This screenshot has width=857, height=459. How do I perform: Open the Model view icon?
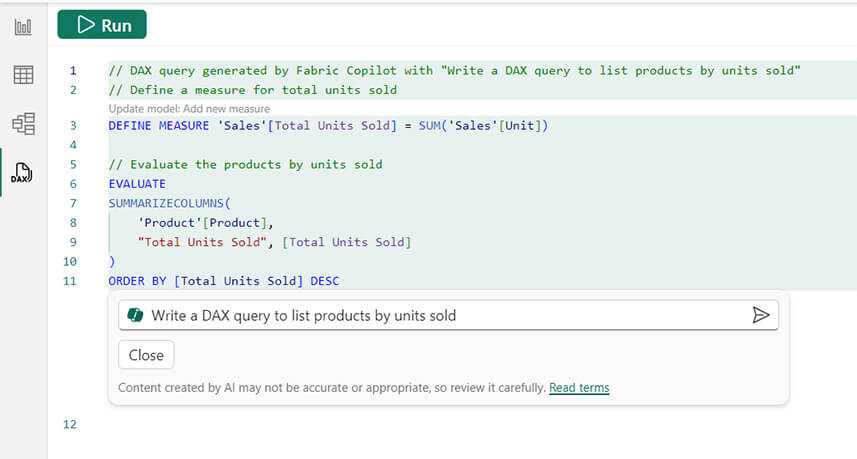click(x=24, y=123)
